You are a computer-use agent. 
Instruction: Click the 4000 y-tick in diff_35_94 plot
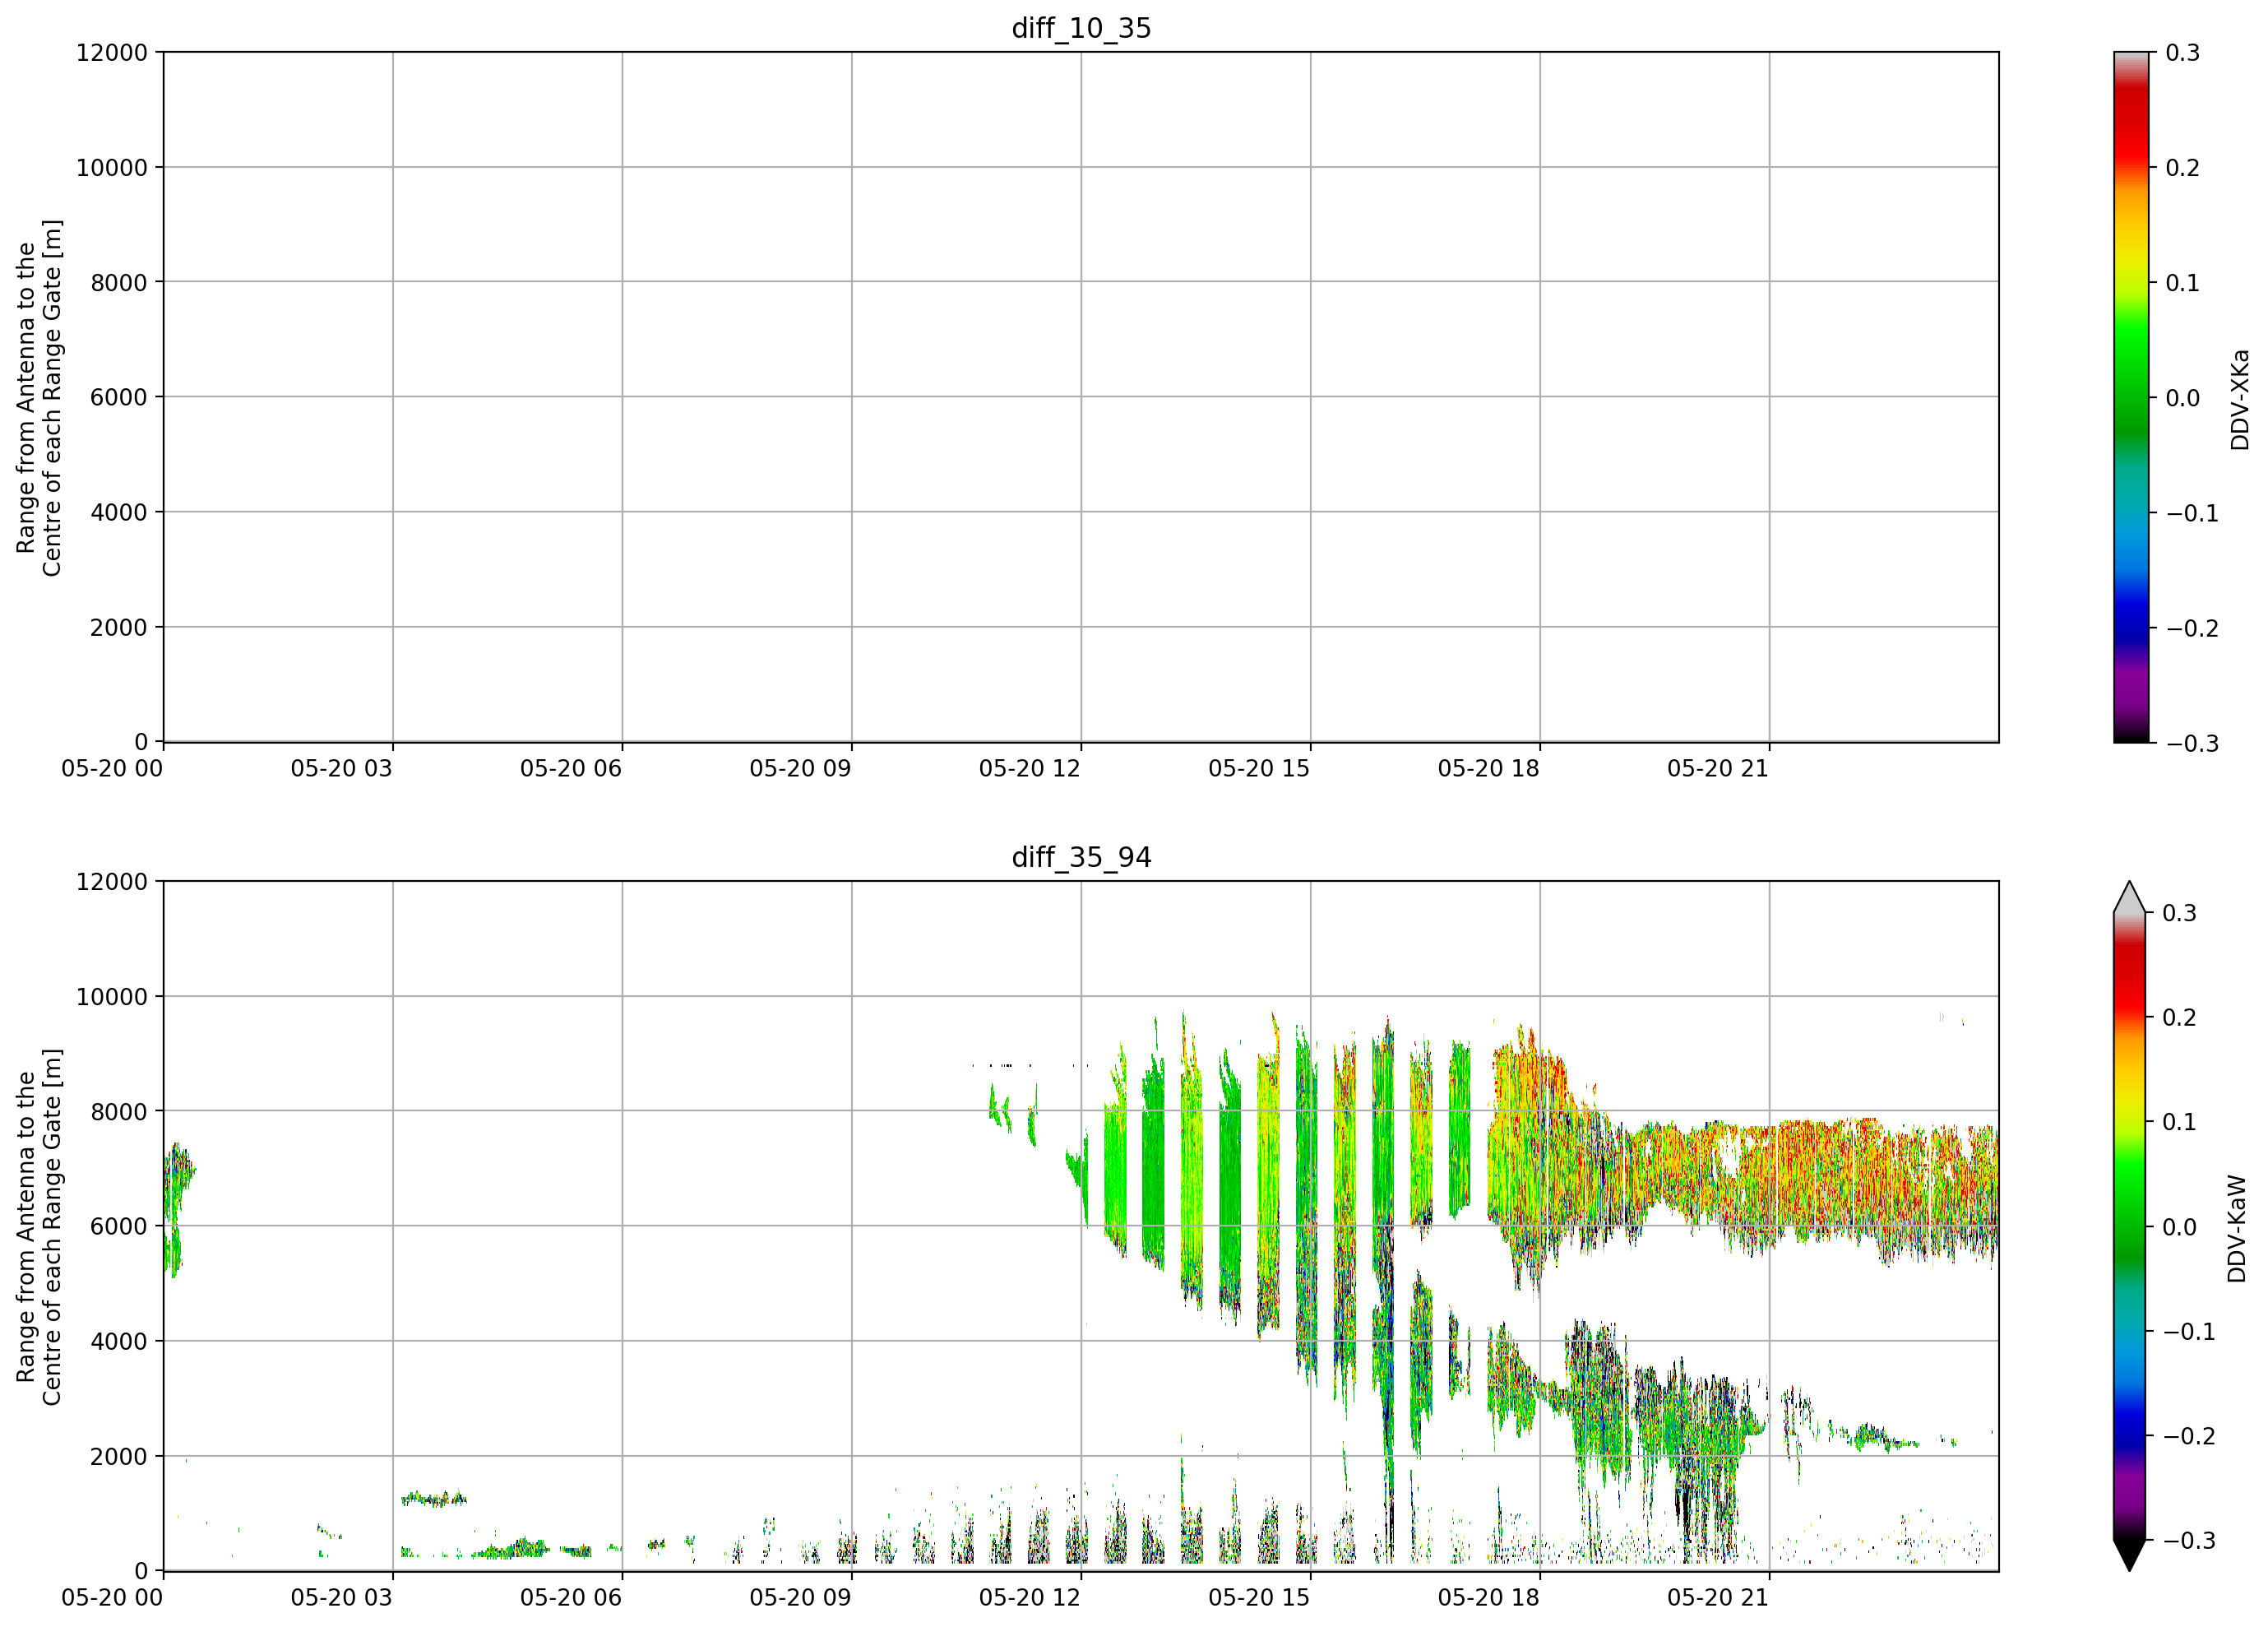click(119, 1342)
